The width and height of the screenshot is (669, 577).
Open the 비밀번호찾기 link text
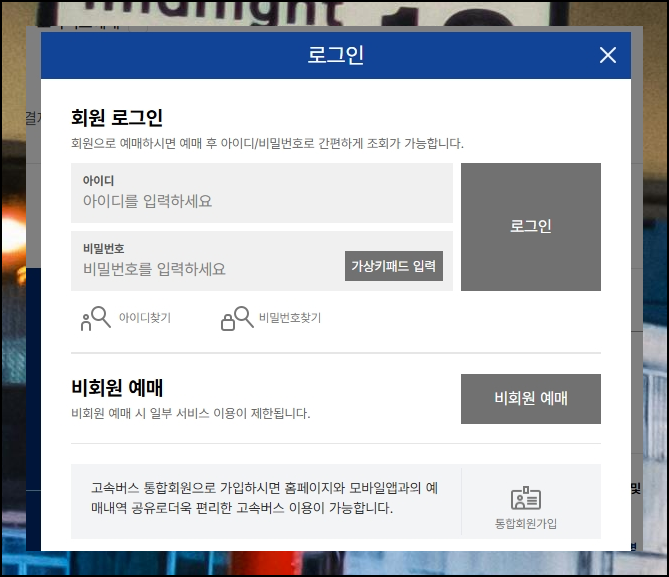(290, 318)
